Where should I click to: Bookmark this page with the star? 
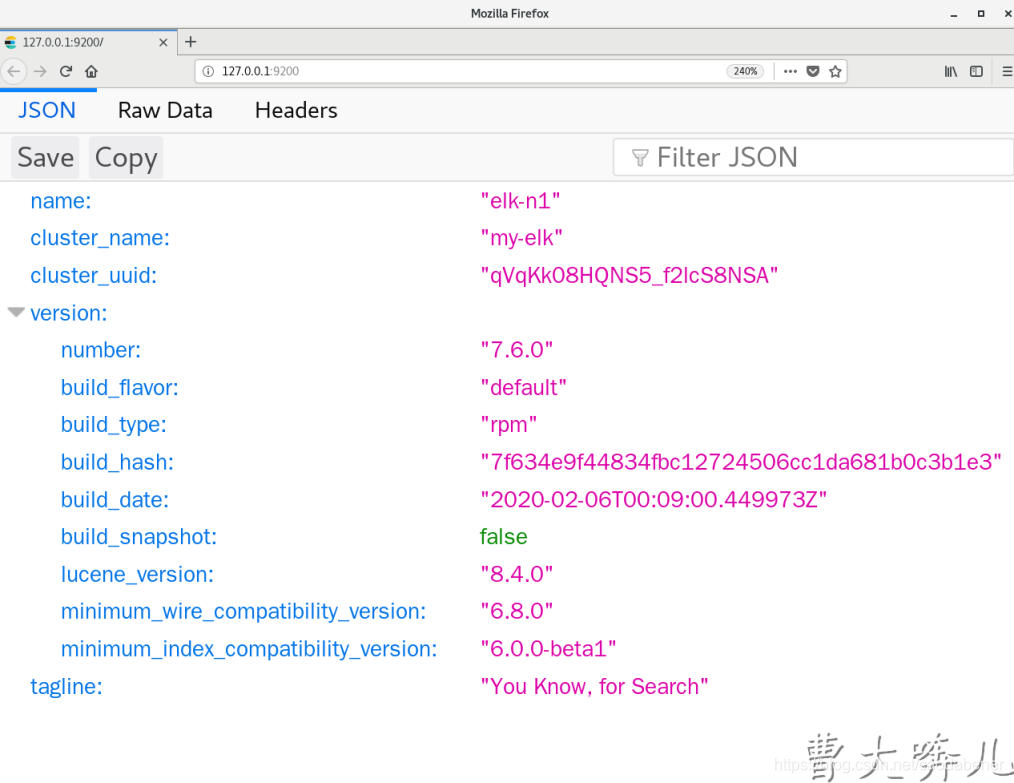[x=836, y=71]
